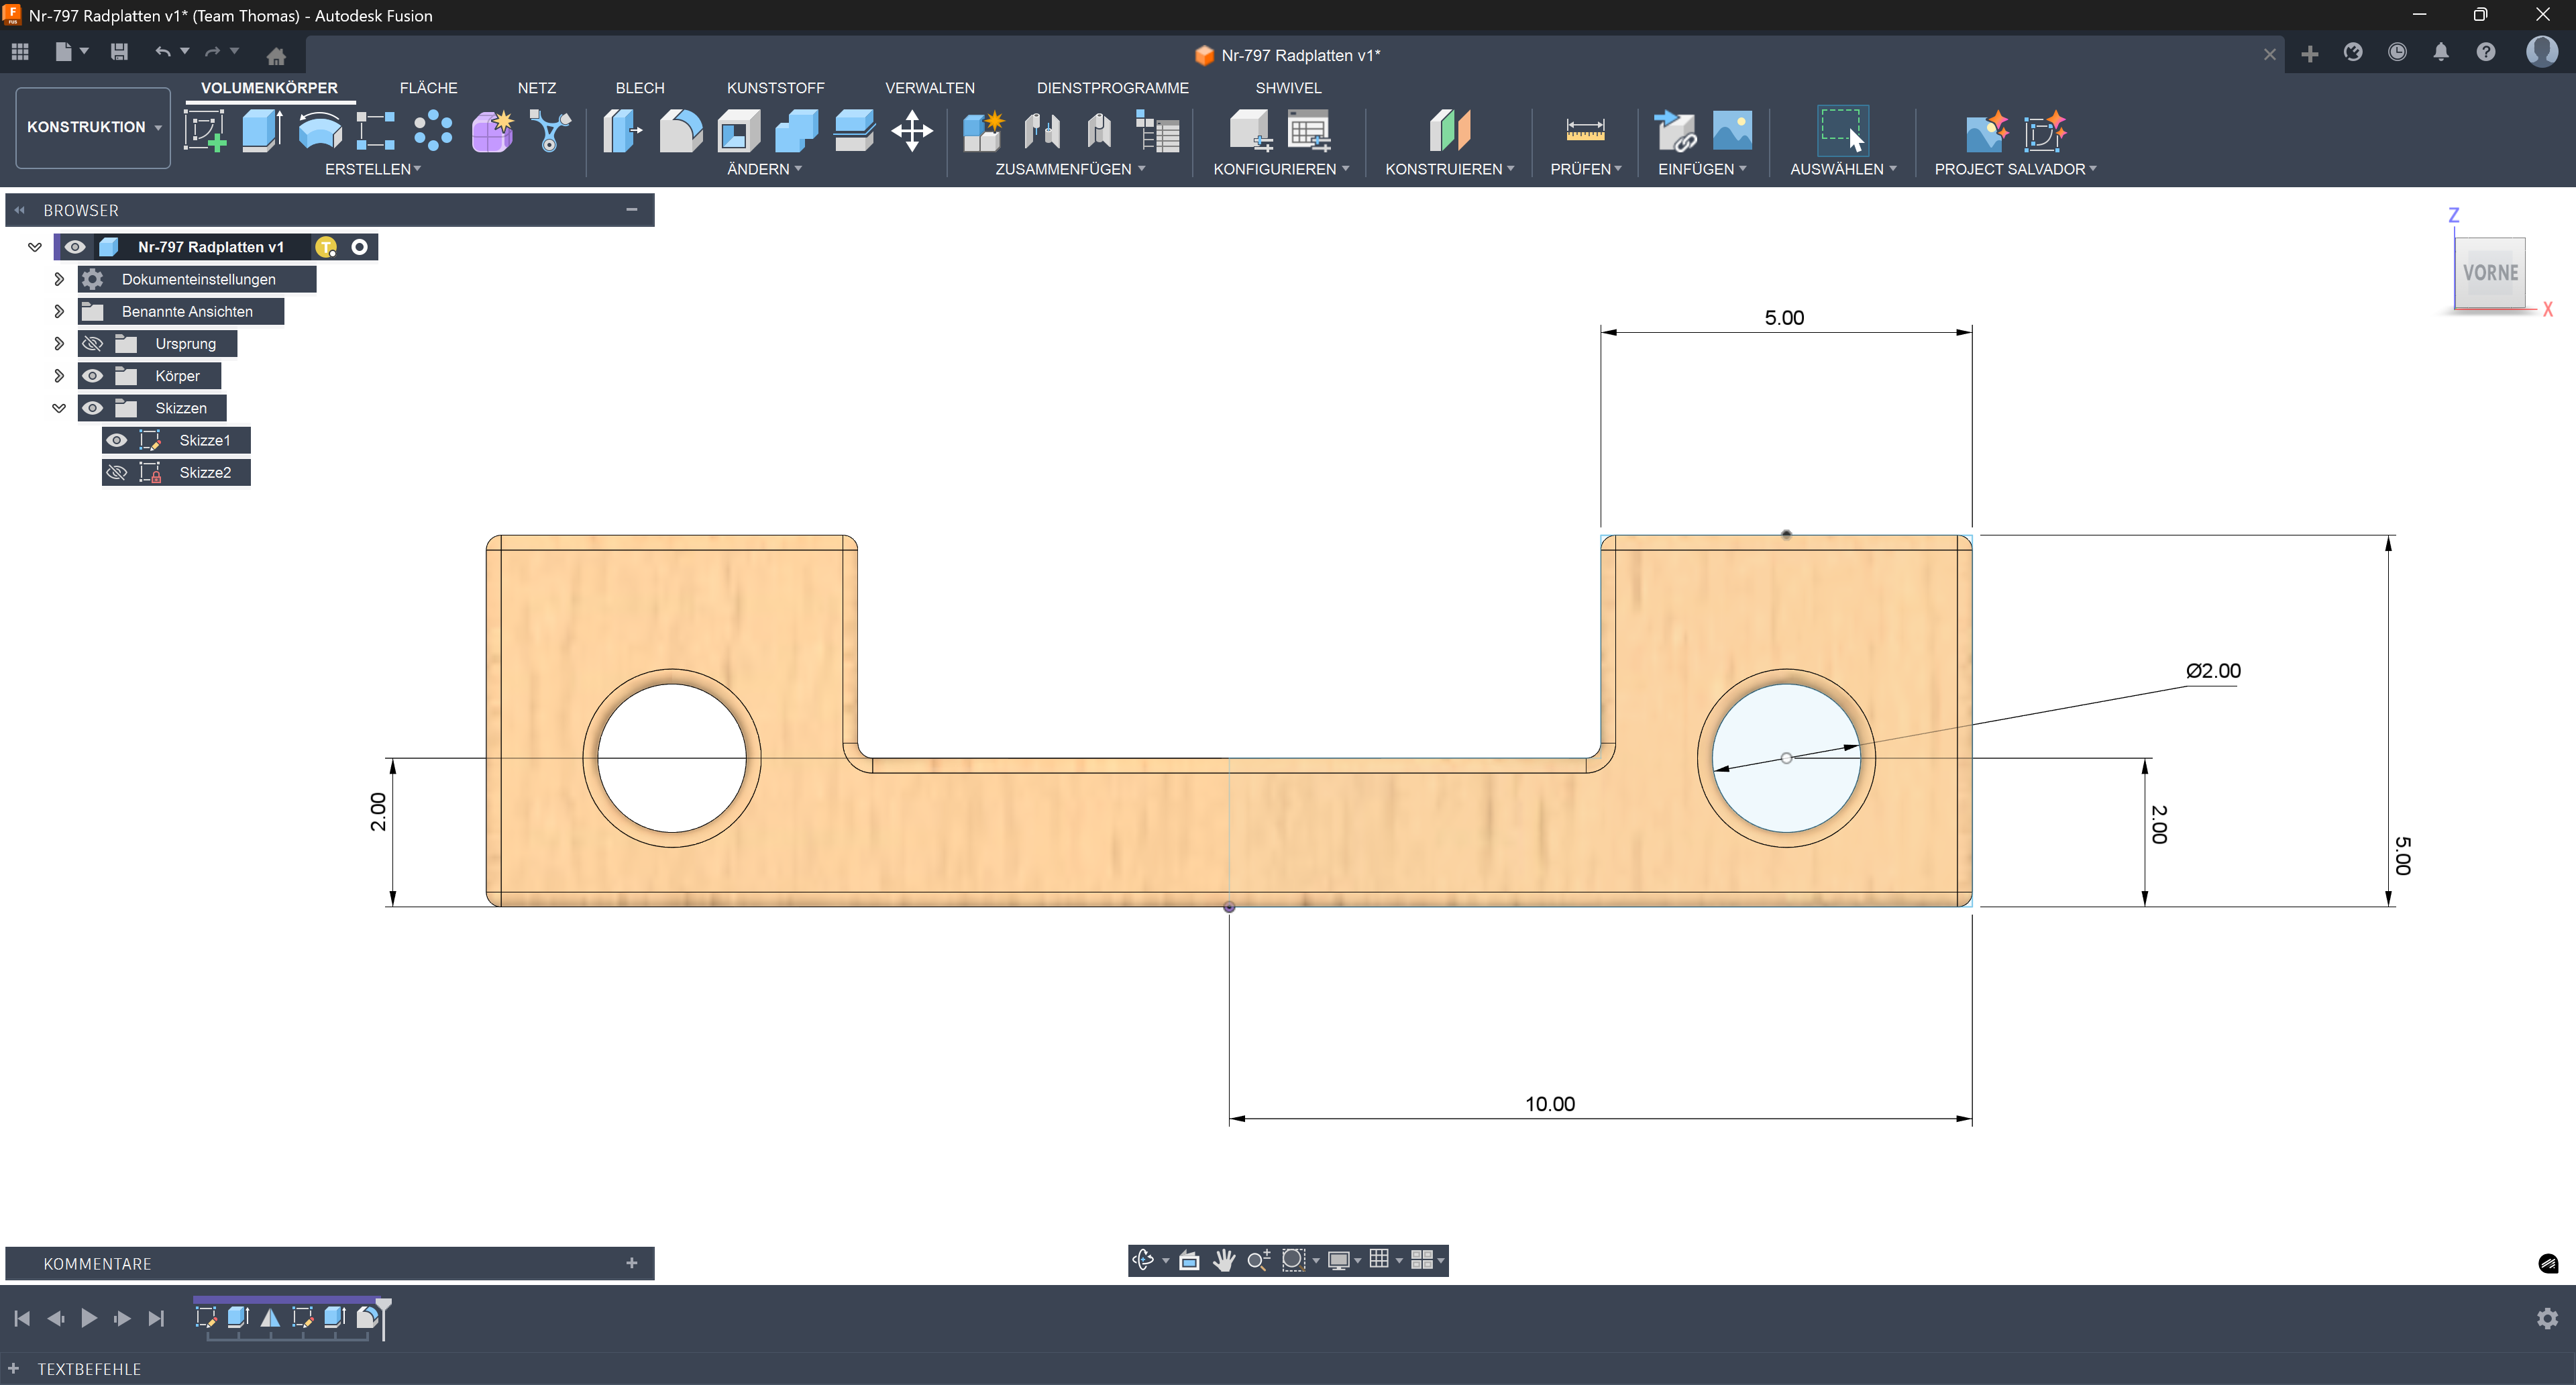Collapse the Skizzen folder

pos(59,408)
